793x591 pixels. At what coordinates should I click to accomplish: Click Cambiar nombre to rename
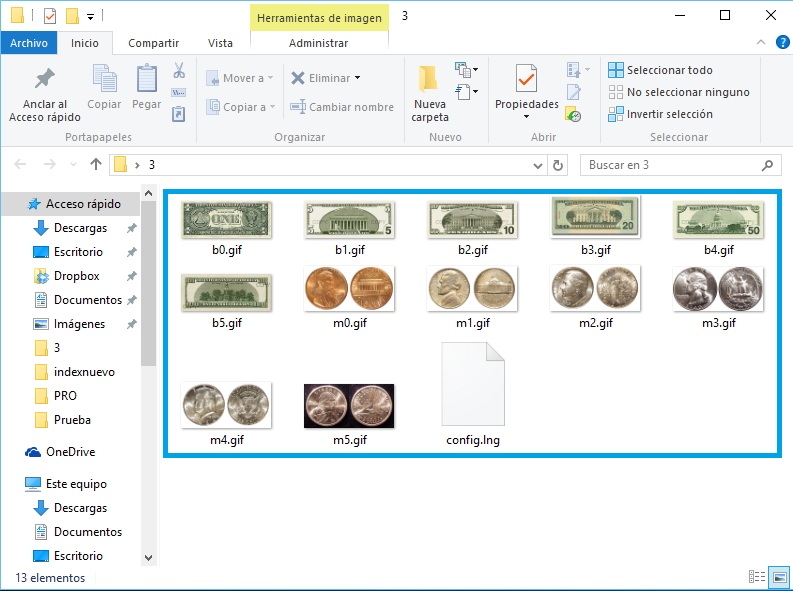click(342, 107)
